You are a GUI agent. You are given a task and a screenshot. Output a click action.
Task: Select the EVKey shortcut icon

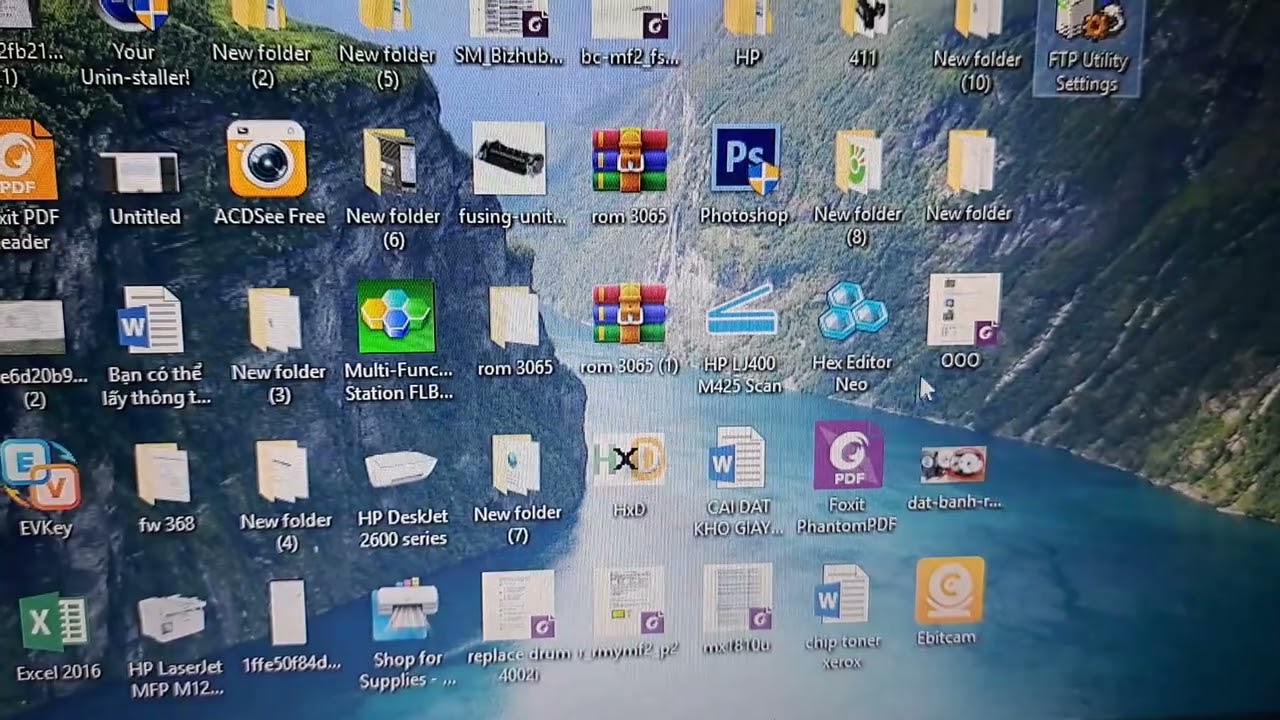point(40,475)
